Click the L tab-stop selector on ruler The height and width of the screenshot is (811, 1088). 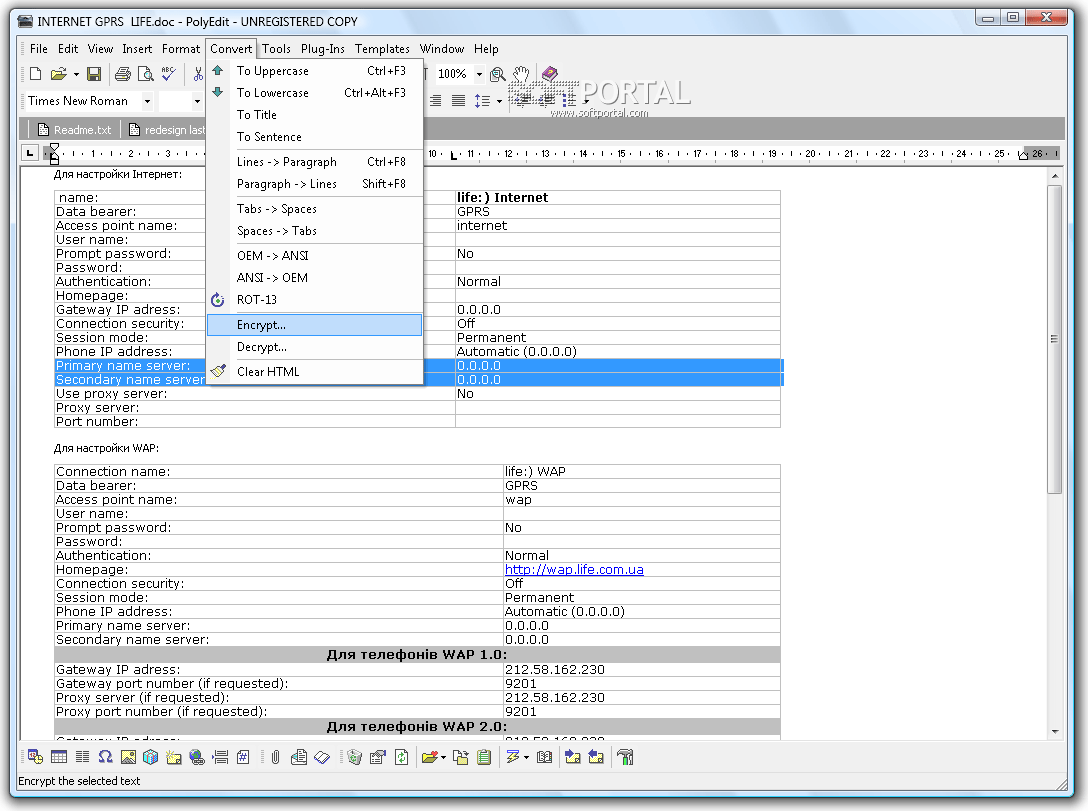click(30, 153)
